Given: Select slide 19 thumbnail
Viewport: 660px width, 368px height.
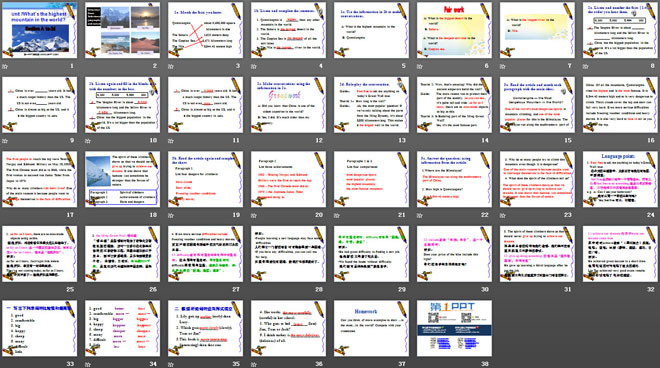Looking at the screenshot, I should coord(205,179).
